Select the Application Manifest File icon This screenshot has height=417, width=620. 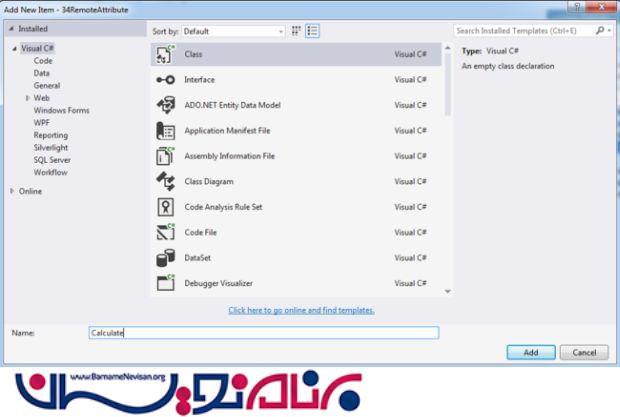166,131
